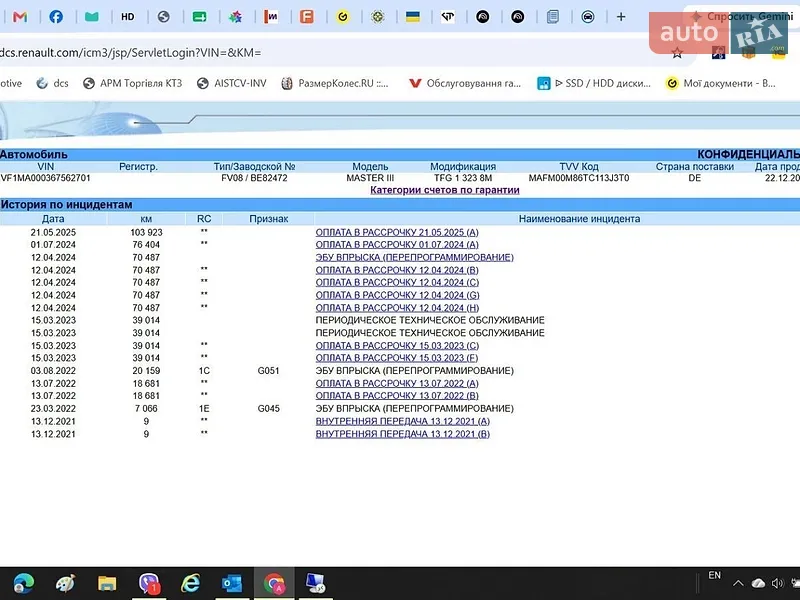
Task: Open the Мої документи bookmark
Action: point(720,83)
